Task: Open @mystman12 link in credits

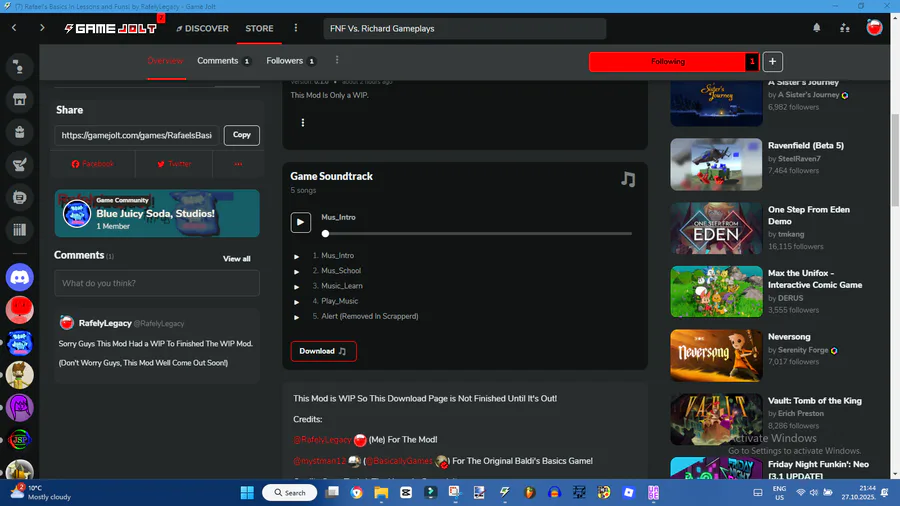Action: pyautogui.click(x=320, y=461)
